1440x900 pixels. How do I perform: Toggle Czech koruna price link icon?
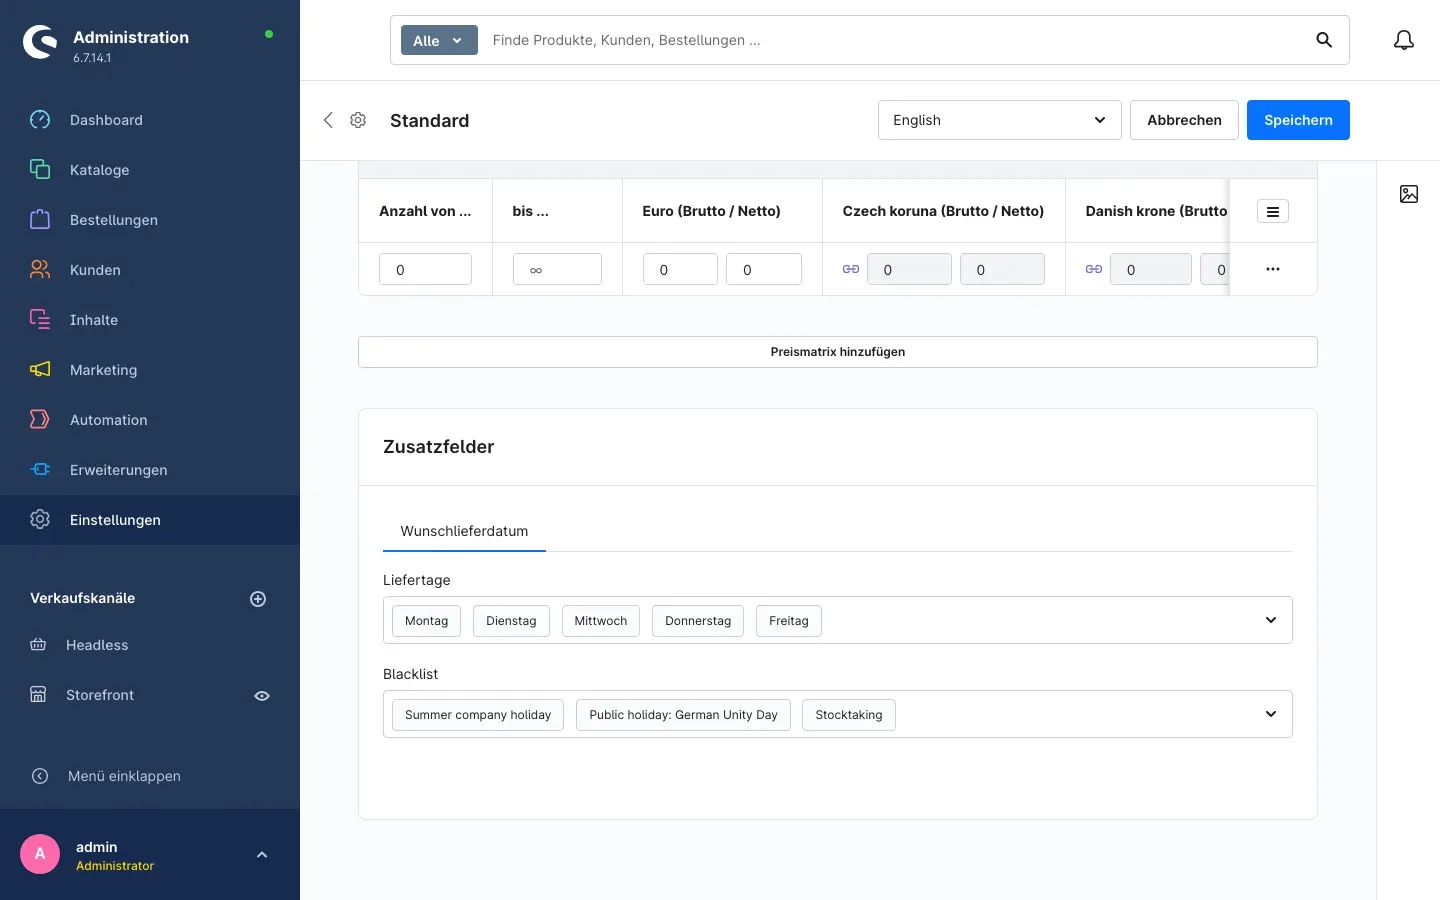[851, 269]
